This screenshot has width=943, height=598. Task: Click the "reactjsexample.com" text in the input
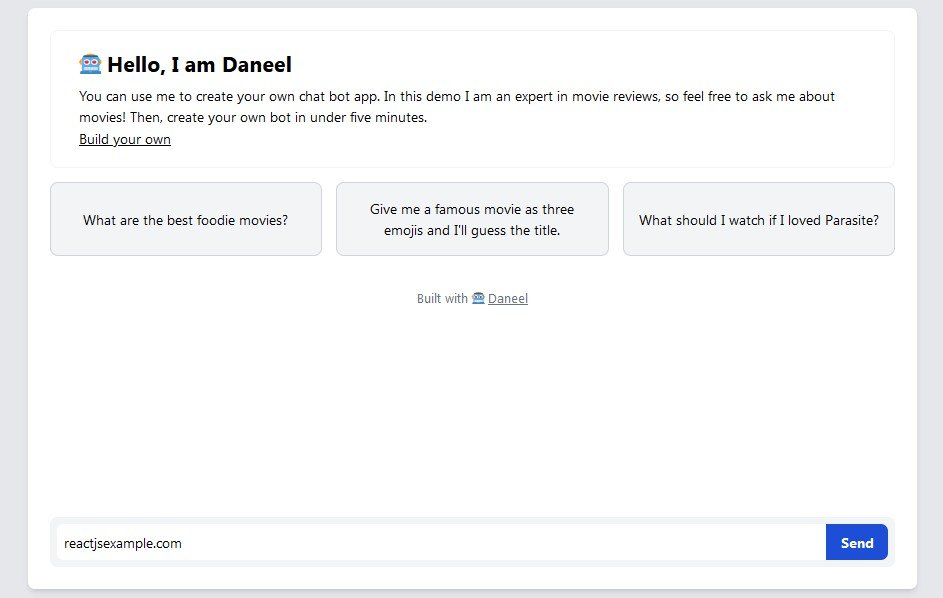(123, 543)
